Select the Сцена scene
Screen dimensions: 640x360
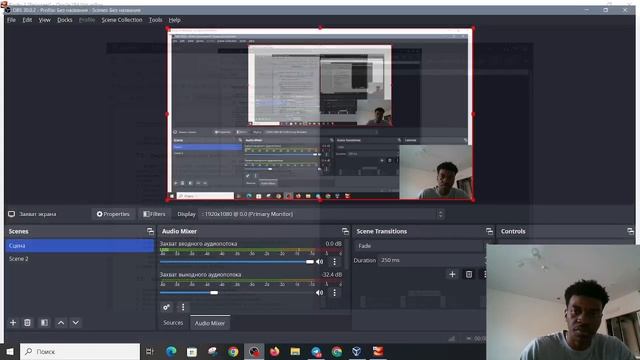pos(80,246)
